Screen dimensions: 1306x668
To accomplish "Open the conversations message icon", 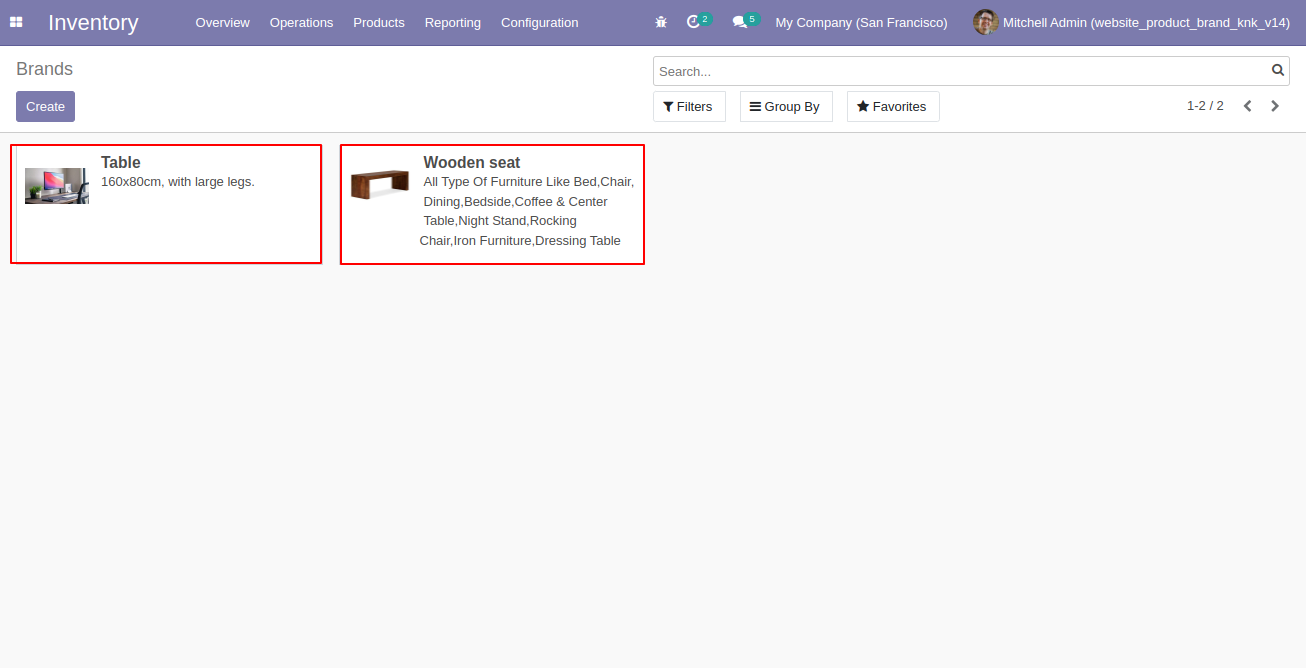I will (740, 22).
